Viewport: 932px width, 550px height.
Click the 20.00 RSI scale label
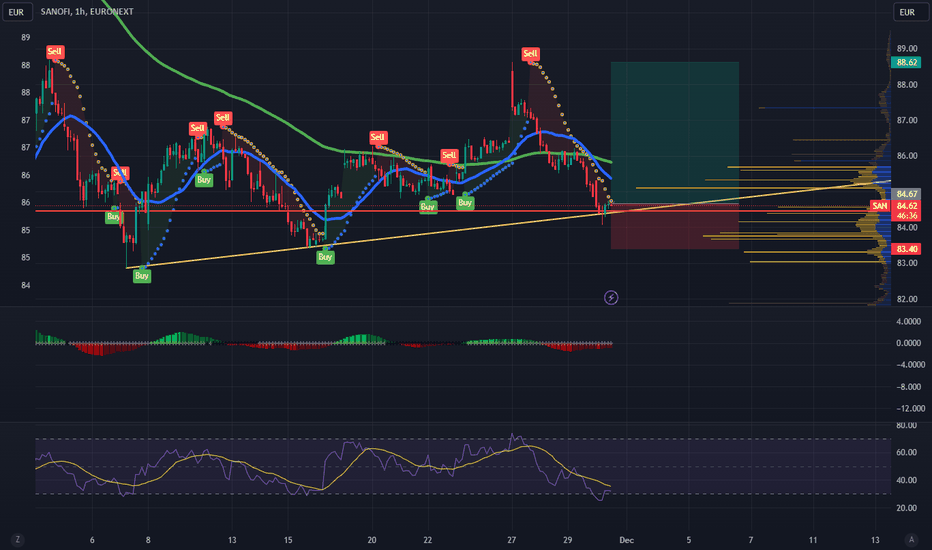(906, 508)
